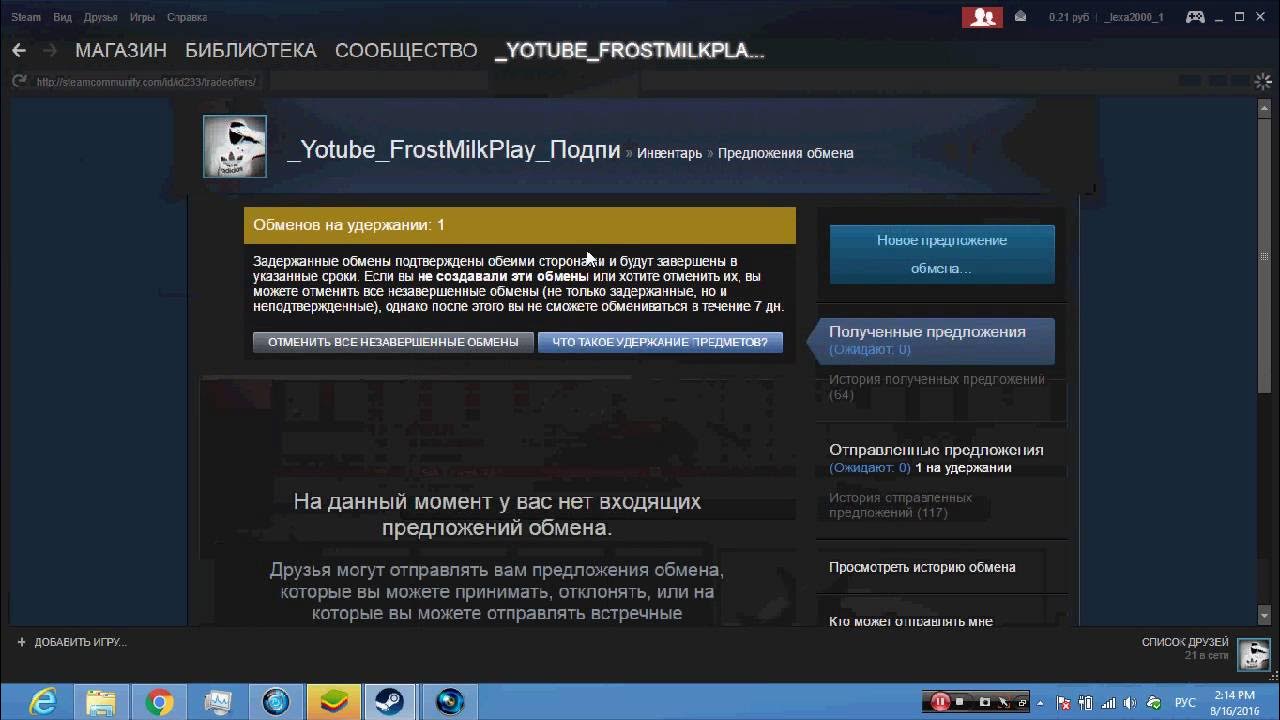Launch Big Picture mode via the controller icon
The height and width of the screenshot is (720, 1280).
[x=1195, y=17]
